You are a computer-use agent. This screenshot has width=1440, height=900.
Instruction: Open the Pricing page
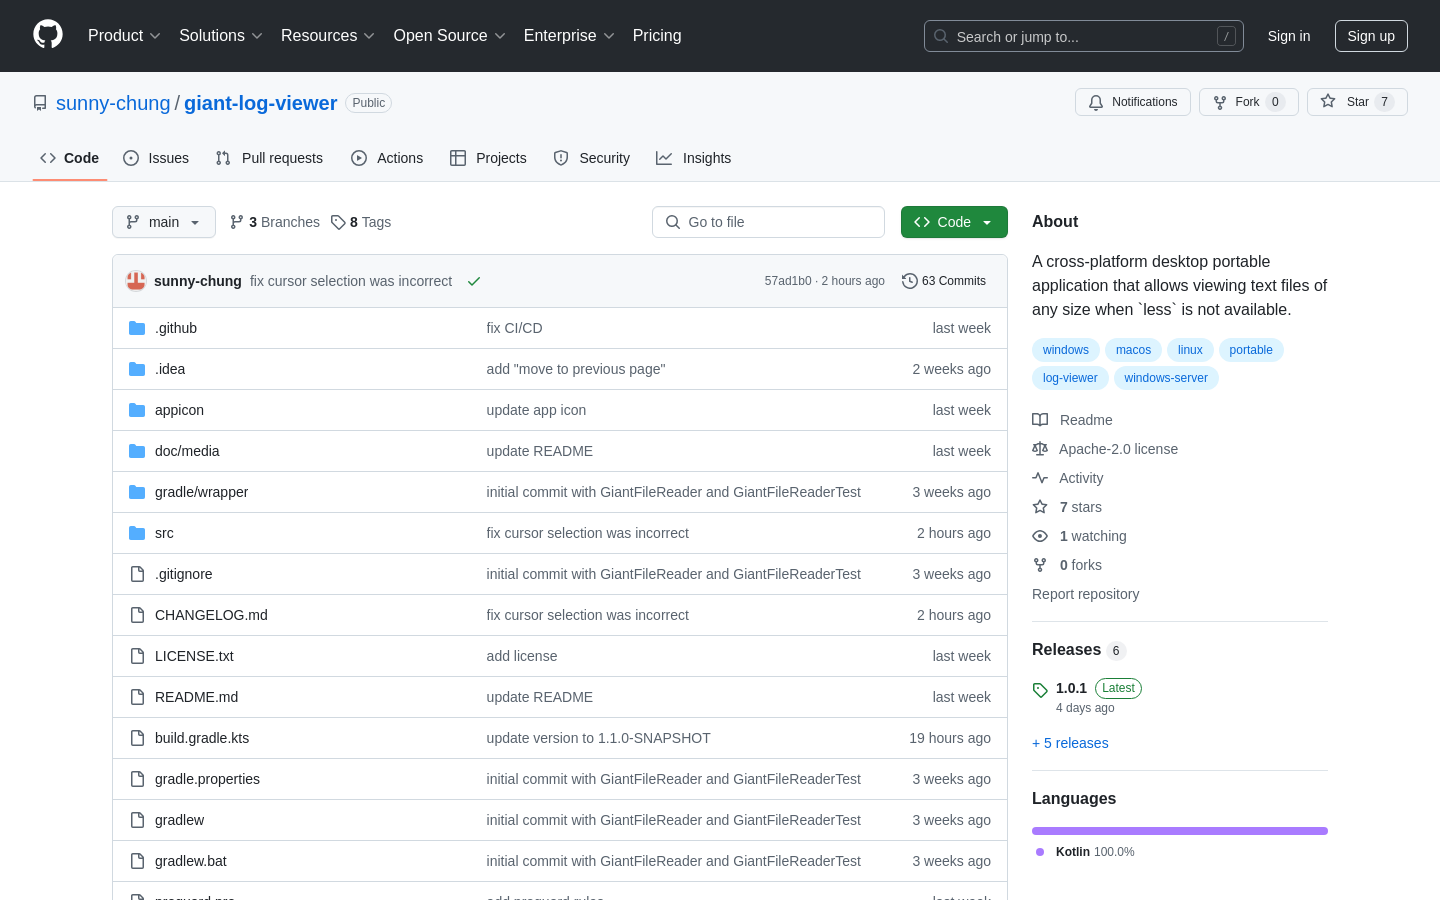[657, 35]
